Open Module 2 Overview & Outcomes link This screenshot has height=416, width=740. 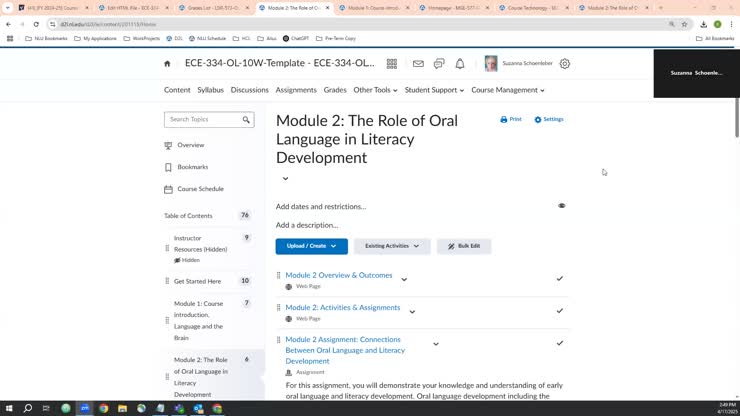pyautogui.click(x=338, y=275)
